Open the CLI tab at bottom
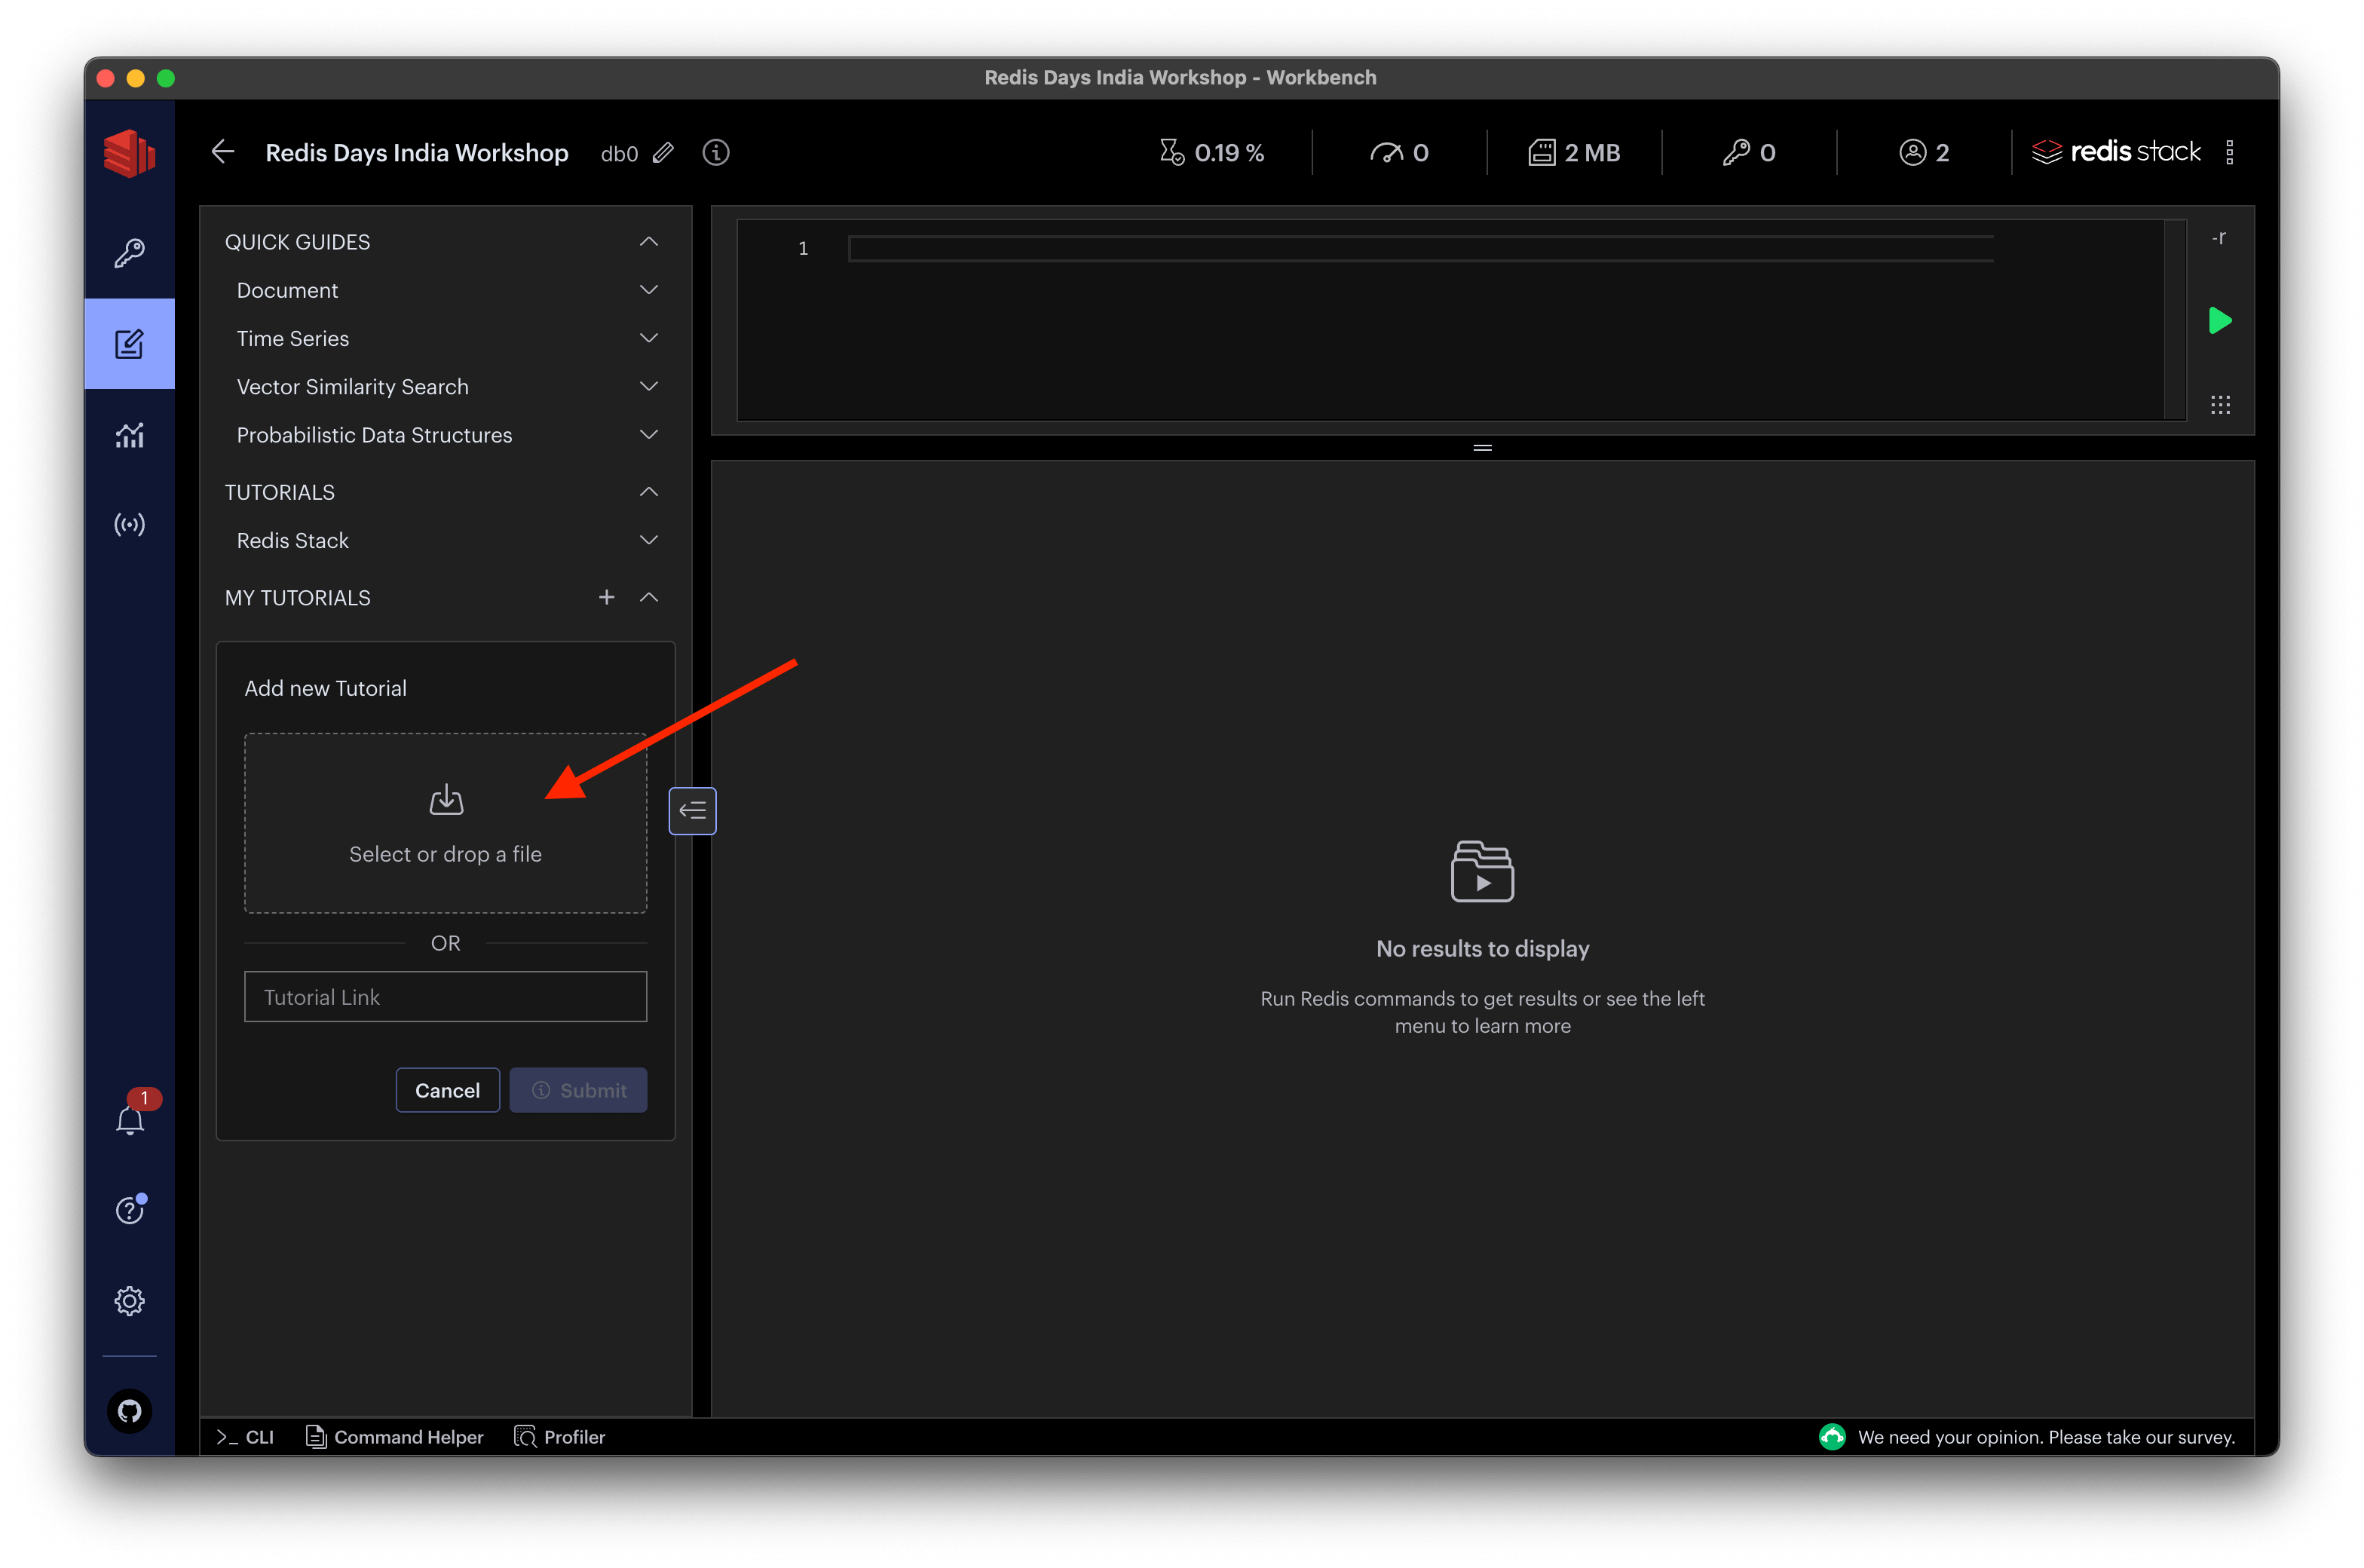The image size is (2364, 1568). 246,1437
